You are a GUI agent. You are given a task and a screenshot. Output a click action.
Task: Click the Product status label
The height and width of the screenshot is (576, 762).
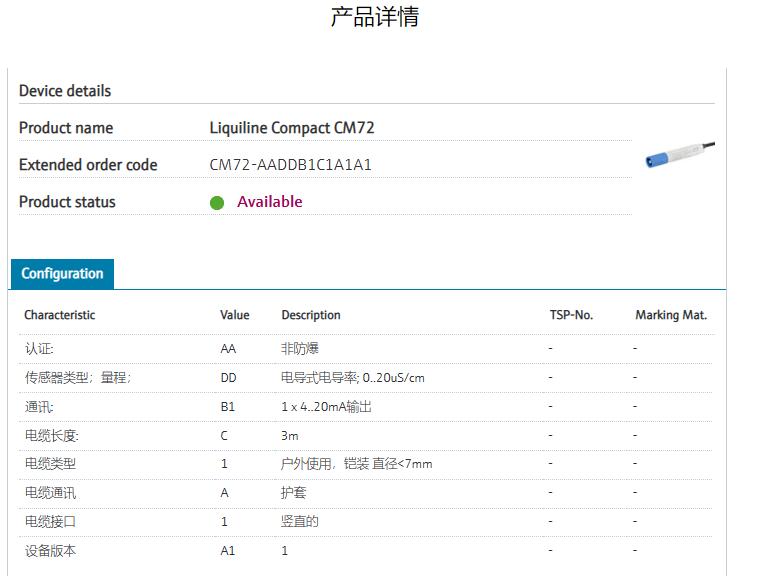click(x=67, y=202)
